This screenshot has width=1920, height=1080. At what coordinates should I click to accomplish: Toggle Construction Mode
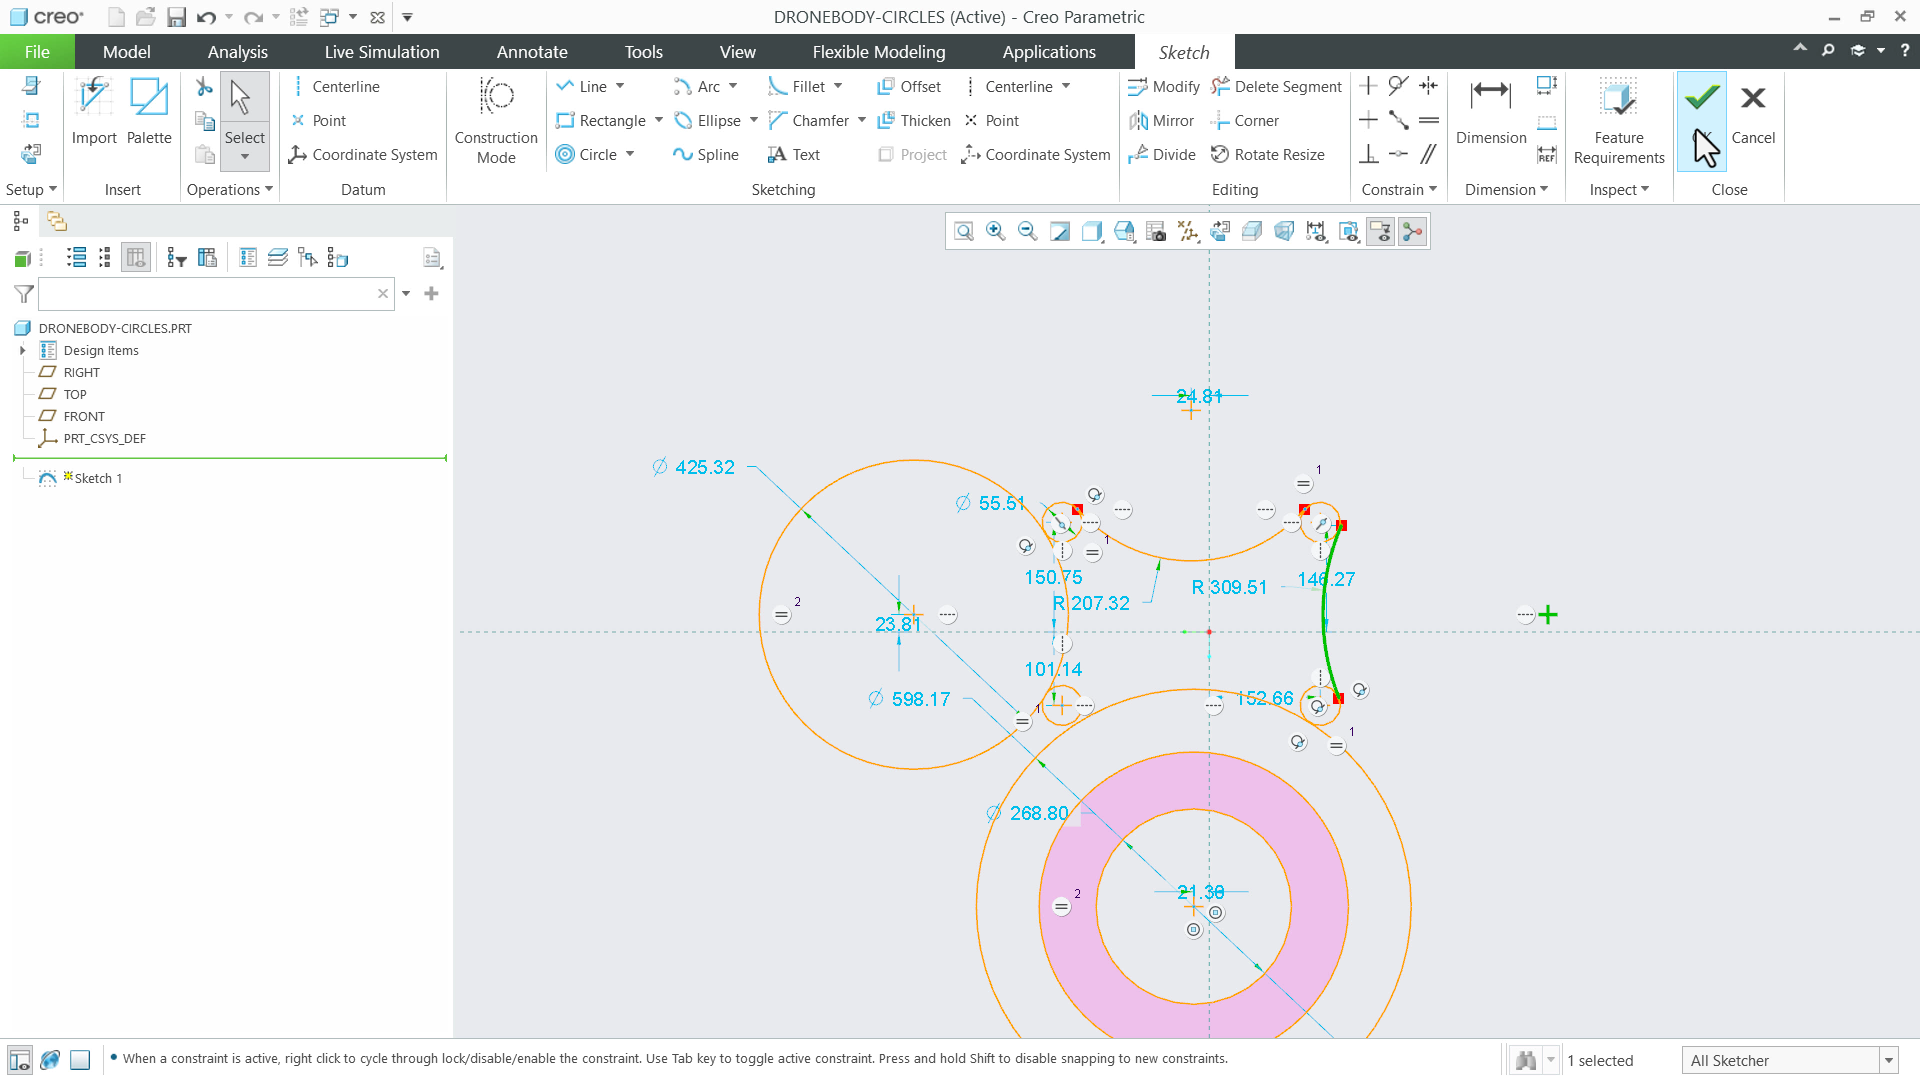click(x=496, y=120)
